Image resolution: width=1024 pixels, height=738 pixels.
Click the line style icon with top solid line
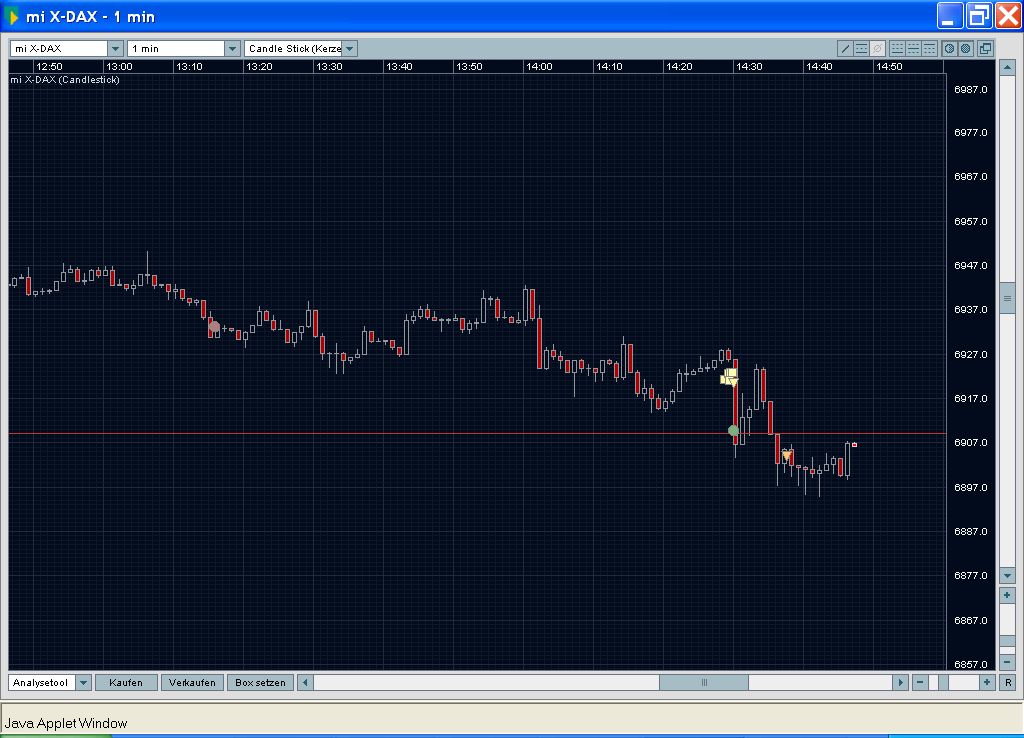click(929, 48)
